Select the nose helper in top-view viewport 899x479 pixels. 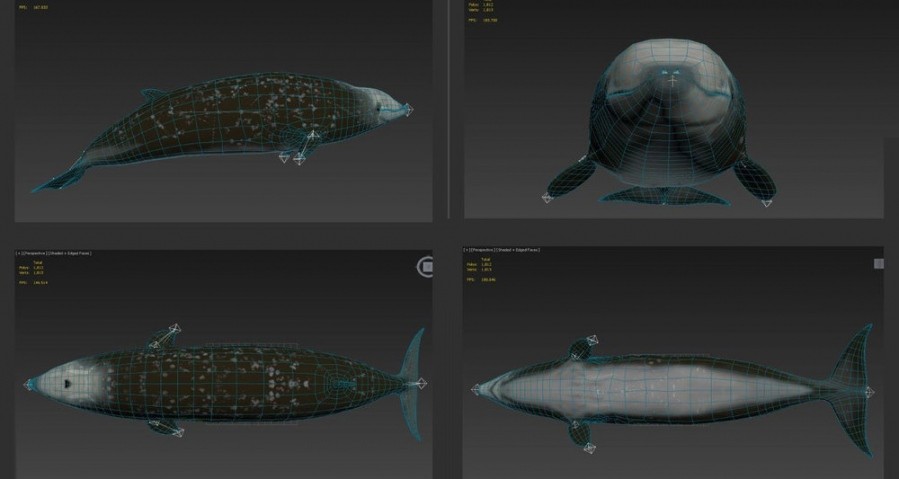tap(28, 384)
